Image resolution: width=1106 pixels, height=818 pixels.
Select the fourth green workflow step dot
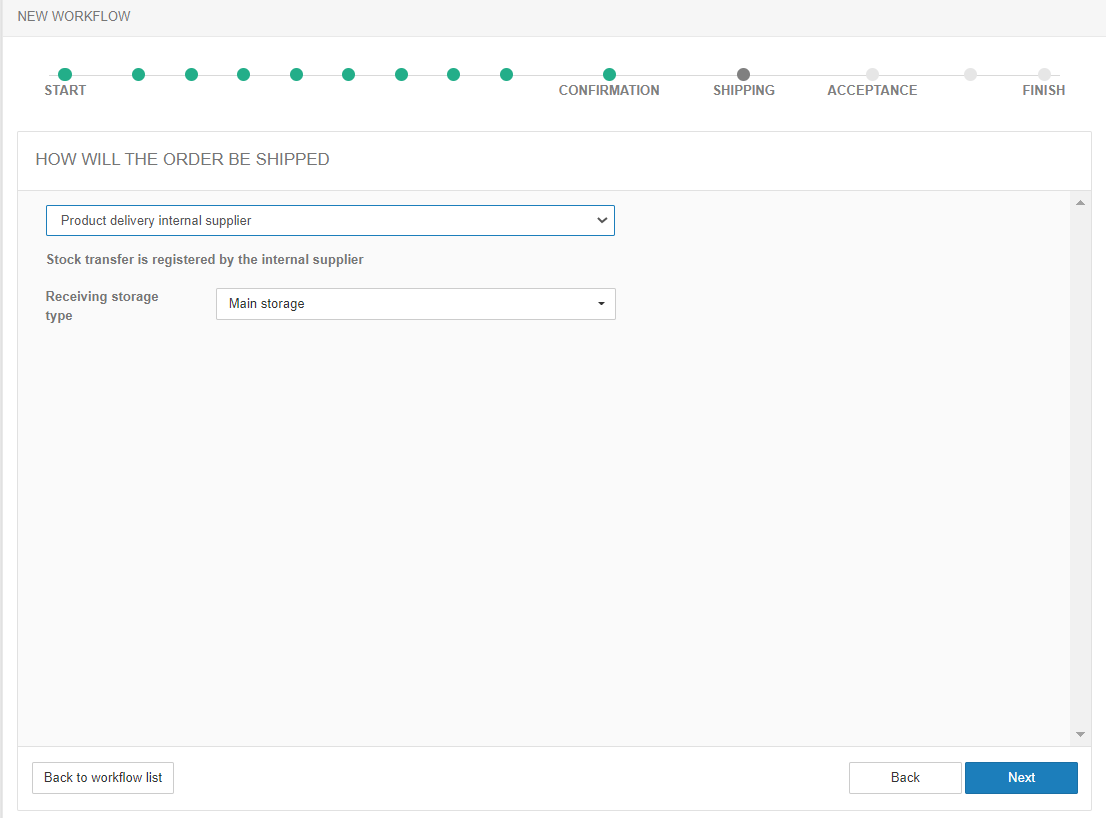point(243,74)
